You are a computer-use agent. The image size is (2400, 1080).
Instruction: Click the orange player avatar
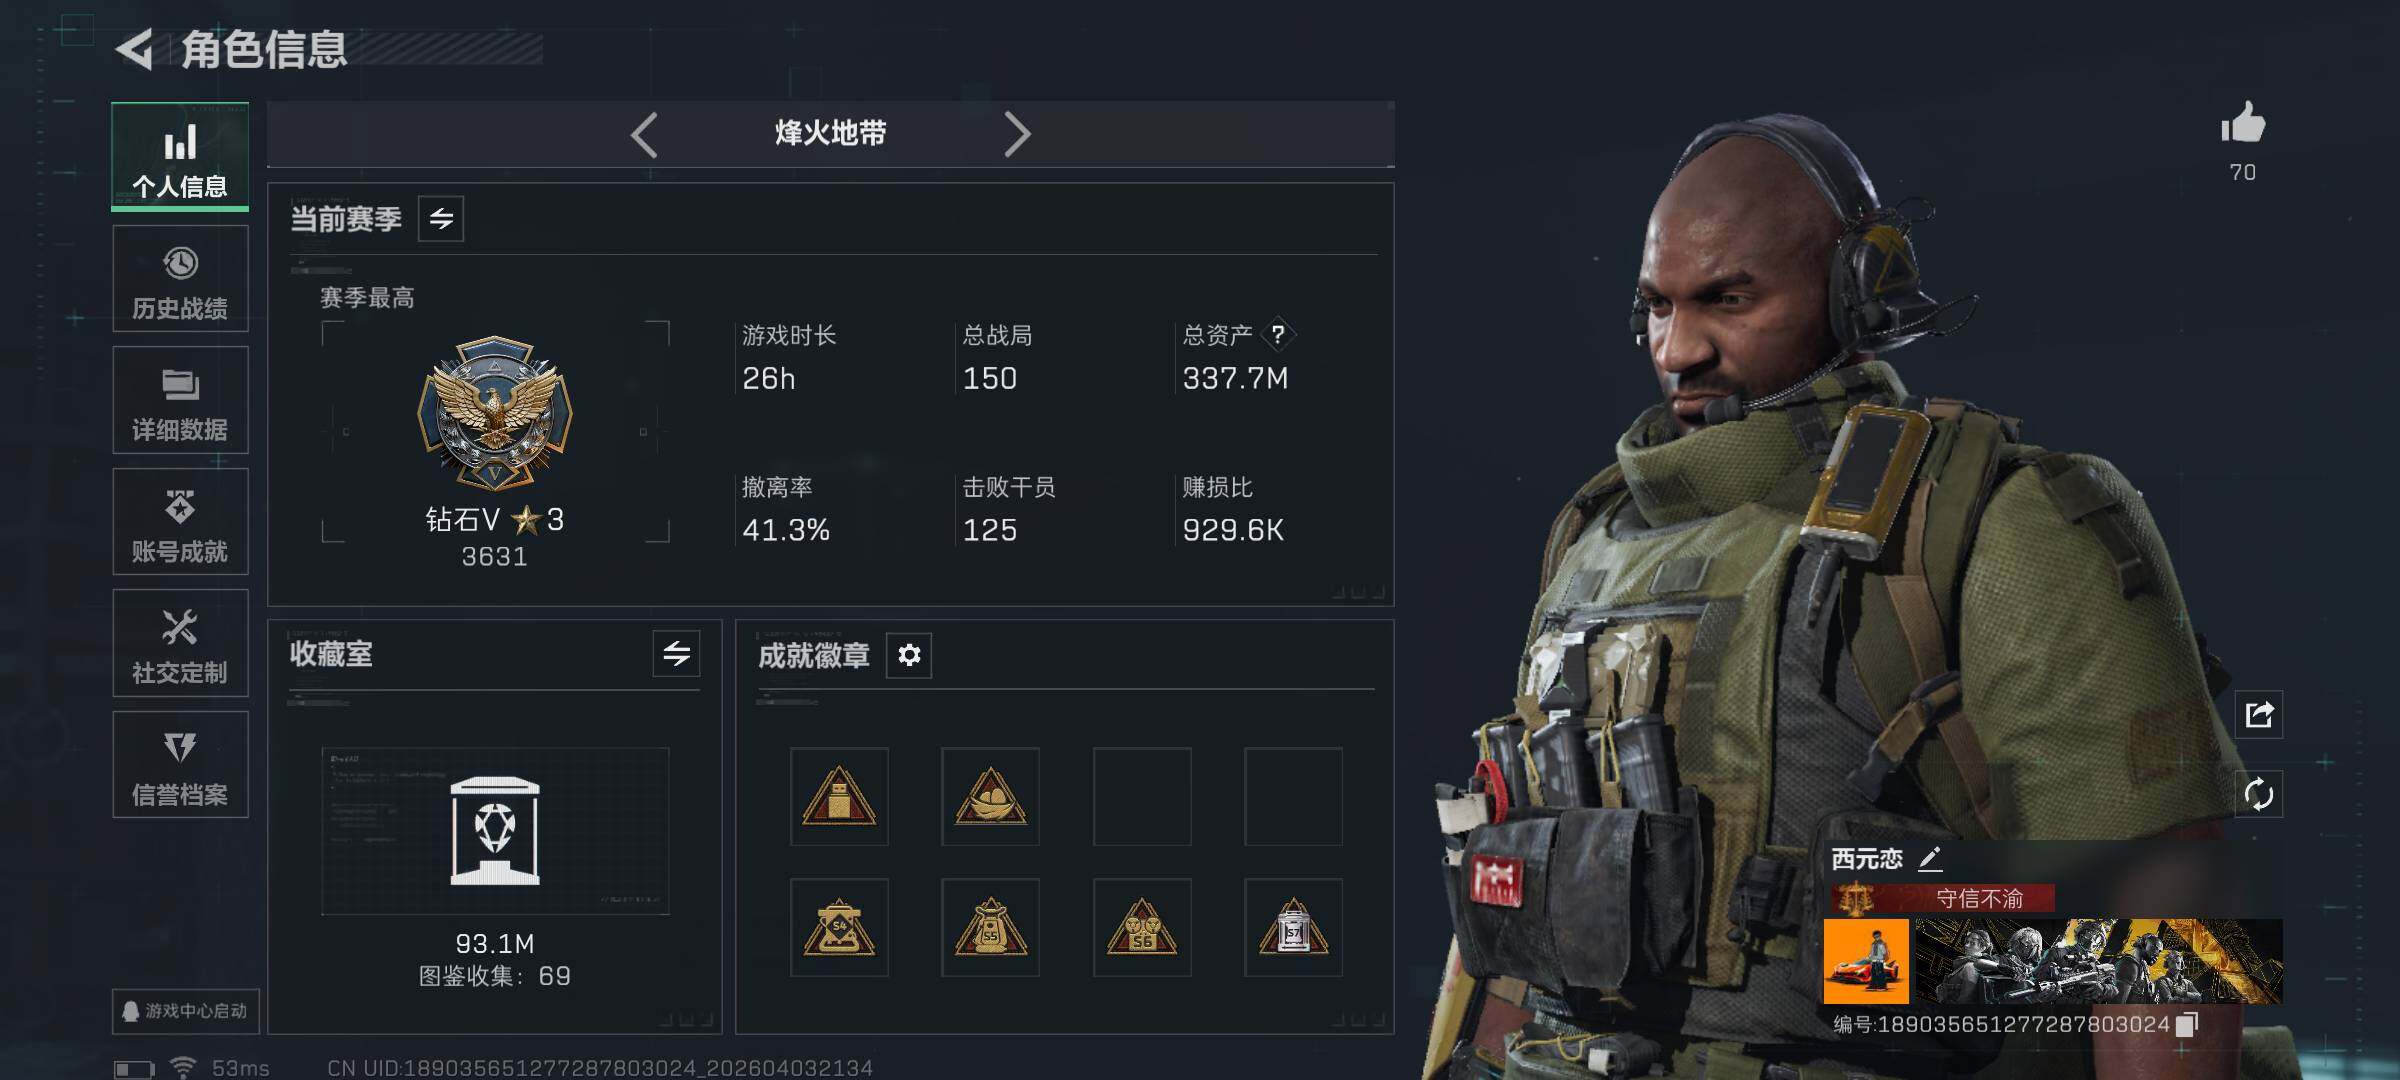(x=1866, y=962)
